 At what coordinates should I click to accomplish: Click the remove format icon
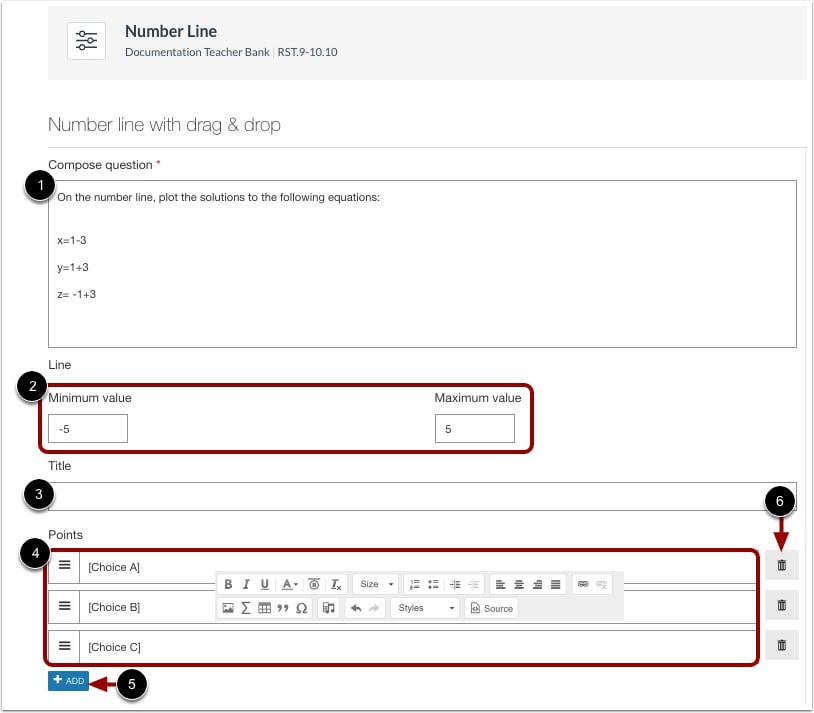[336, 584]
